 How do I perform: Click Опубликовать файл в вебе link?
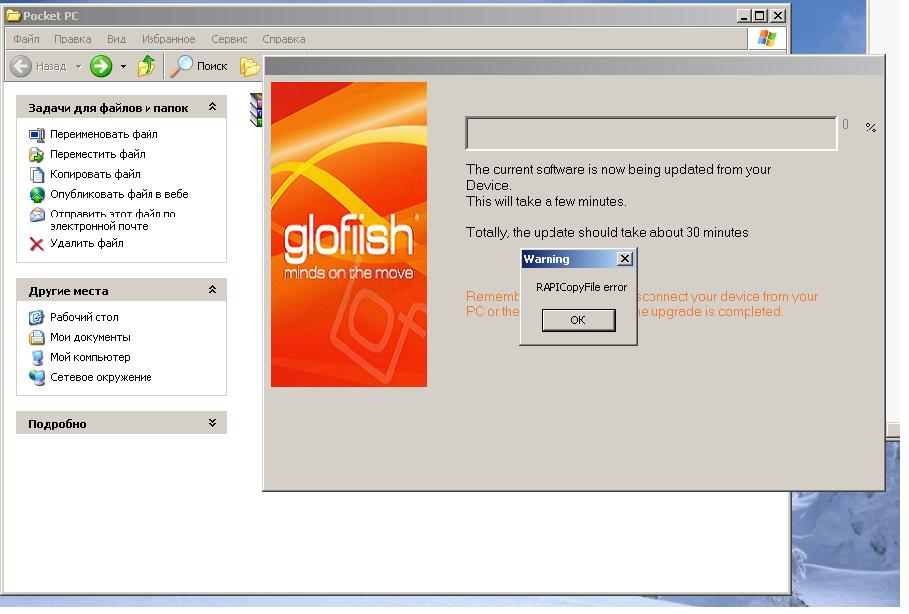[119, 194]
